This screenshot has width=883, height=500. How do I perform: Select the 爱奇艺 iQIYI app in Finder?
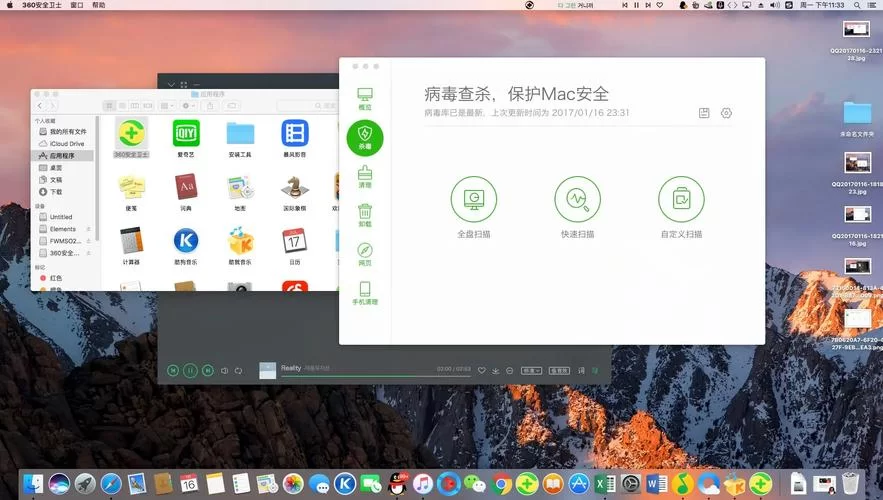[x=186, y=138]
